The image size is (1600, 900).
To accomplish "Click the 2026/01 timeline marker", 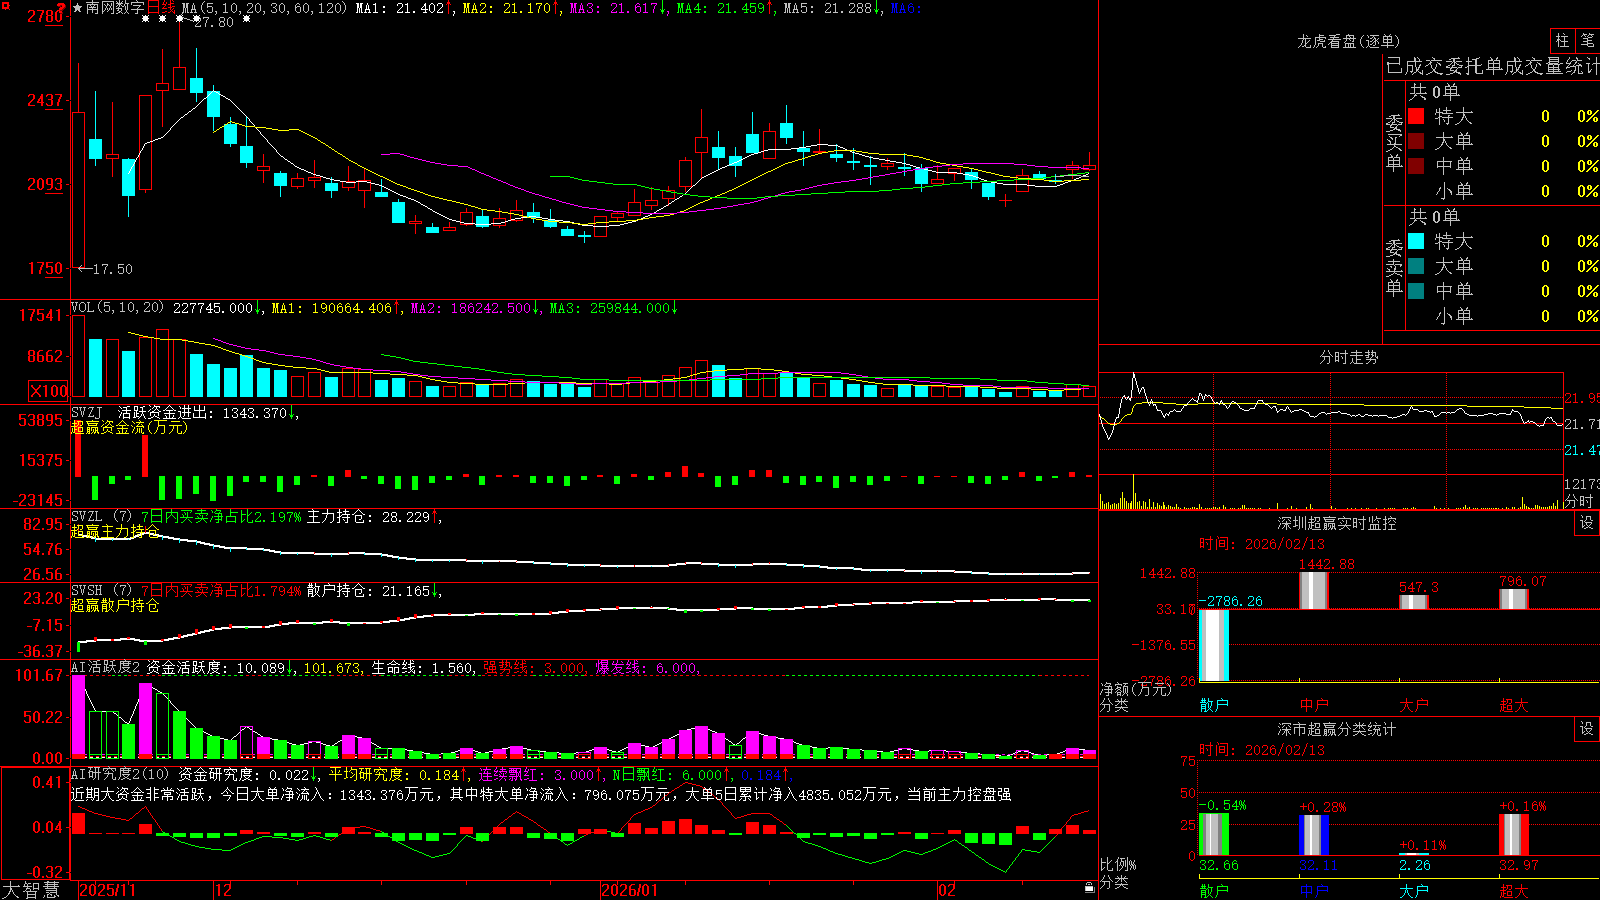I will [x=630, y=890].
